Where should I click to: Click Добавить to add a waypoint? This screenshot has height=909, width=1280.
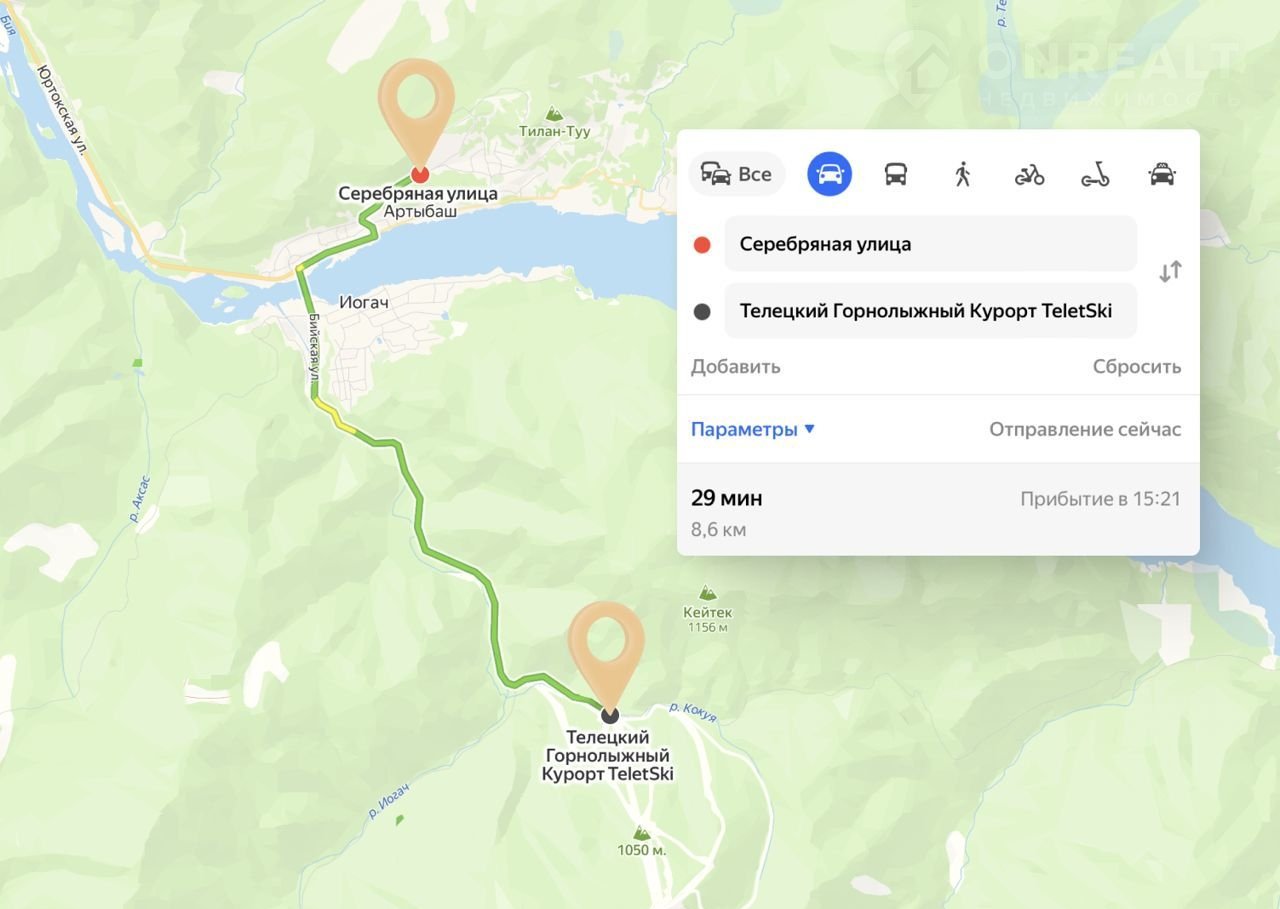[735, 366]
